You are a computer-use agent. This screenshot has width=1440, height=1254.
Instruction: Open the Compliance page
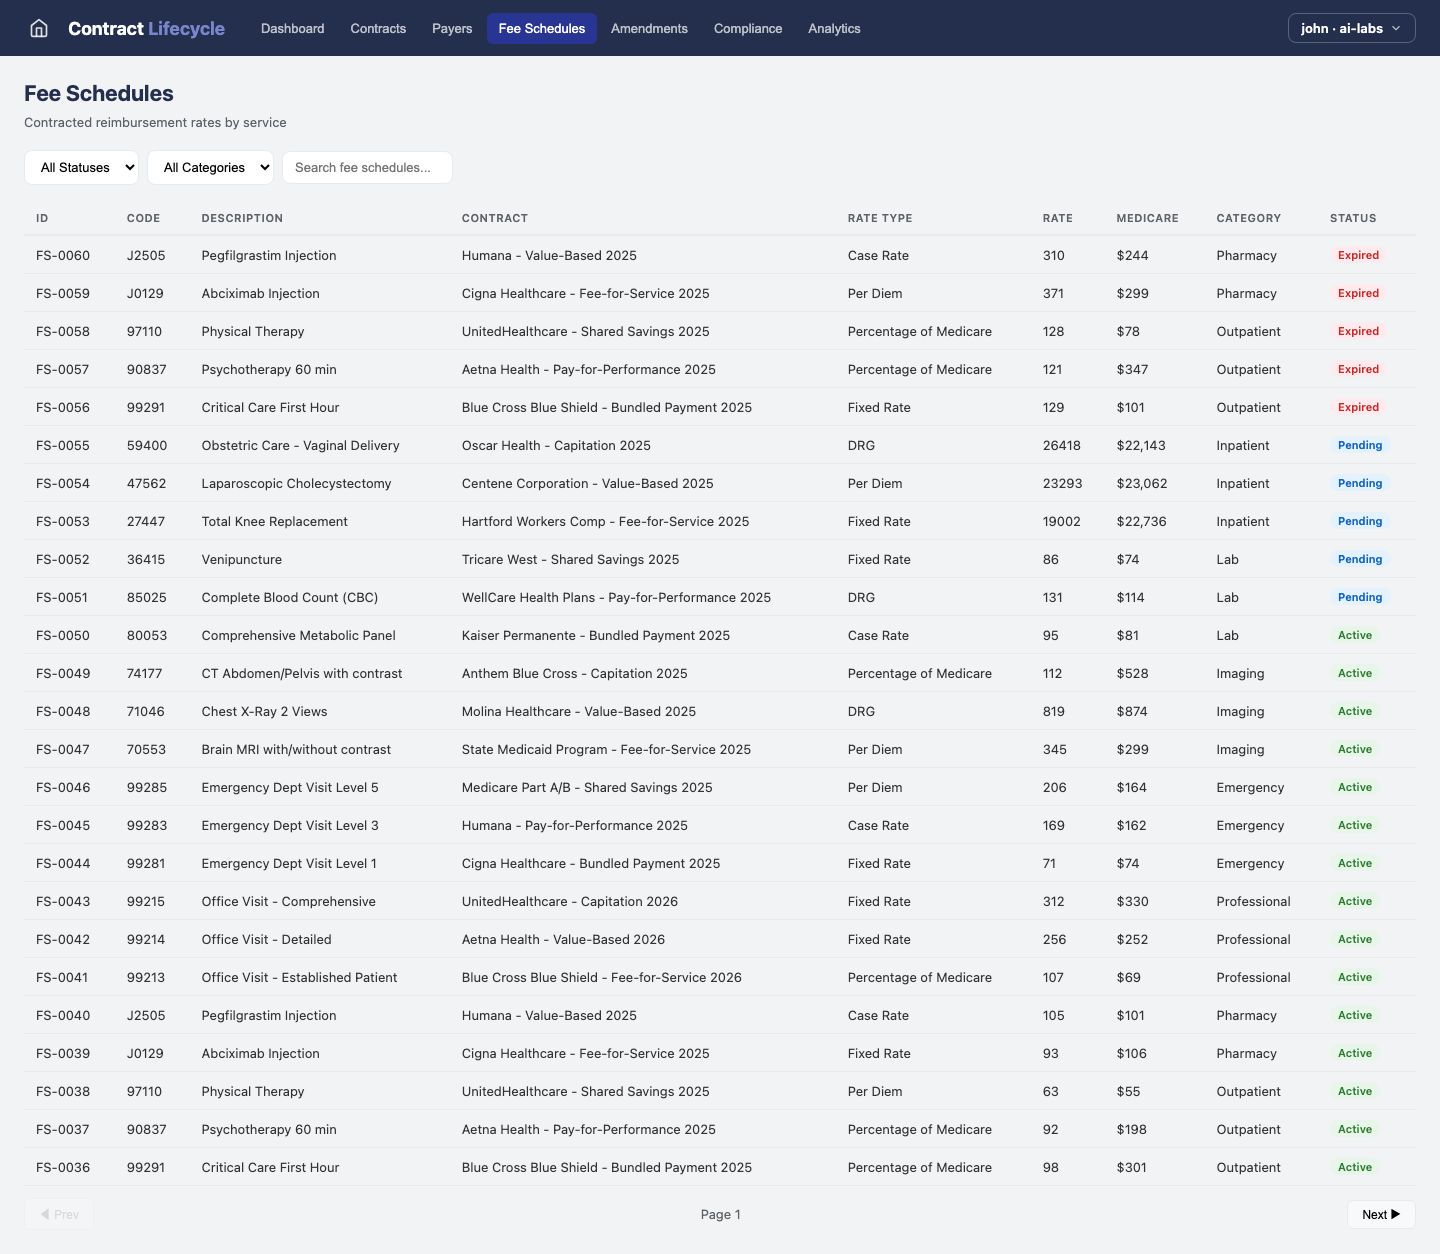point(748,28)
